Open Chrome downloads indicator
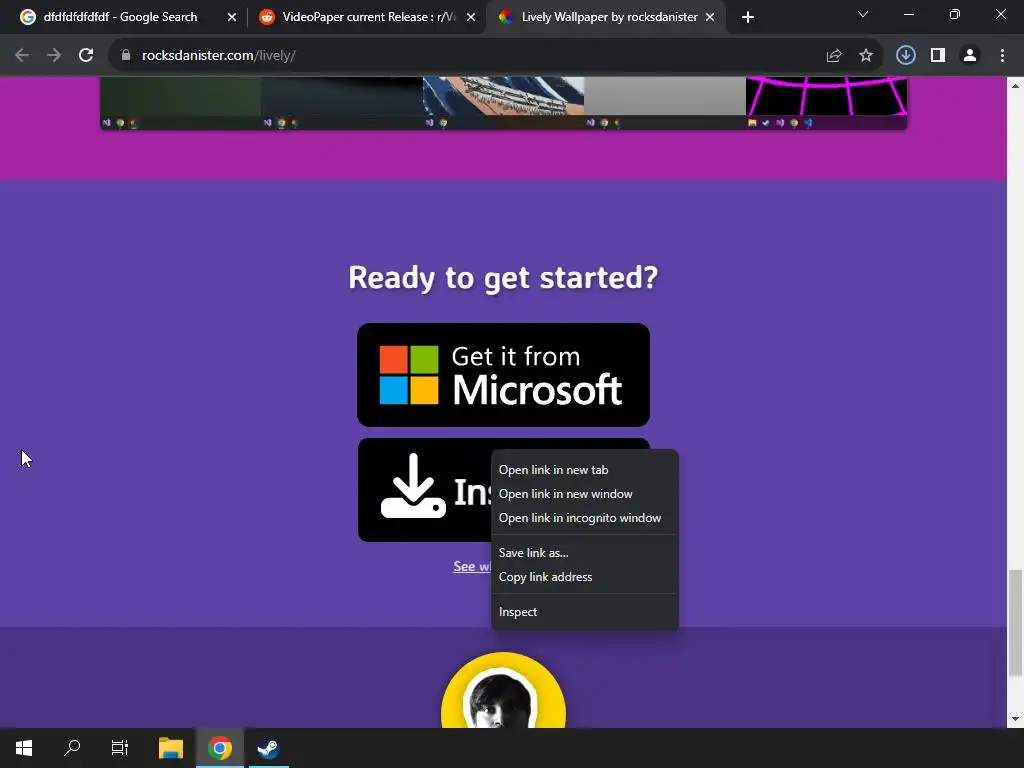Screen dimensions: 1024x768 point(906,56)
